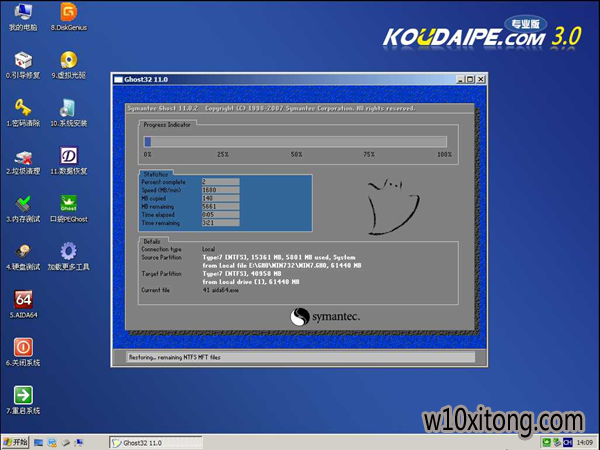Select the 1.密码清除 password key icon
Screen dimensions: 600x450
(23, 113)
